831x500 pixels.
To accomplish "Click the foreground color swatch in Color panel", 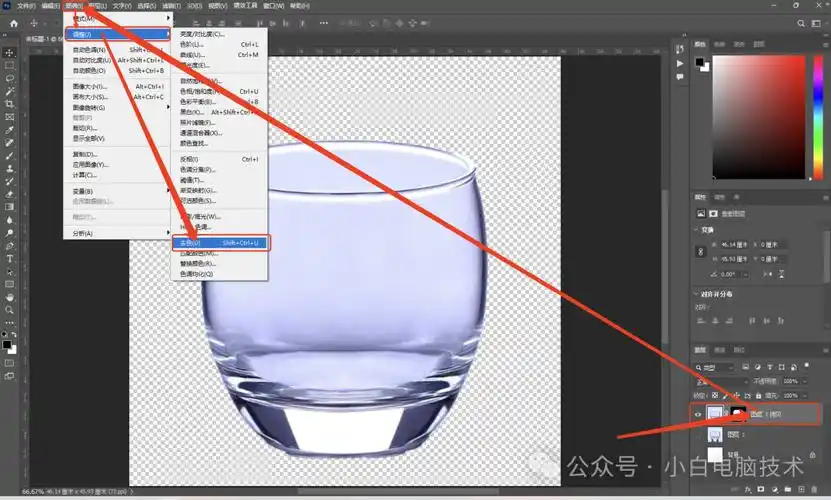I will coord(700,62).
